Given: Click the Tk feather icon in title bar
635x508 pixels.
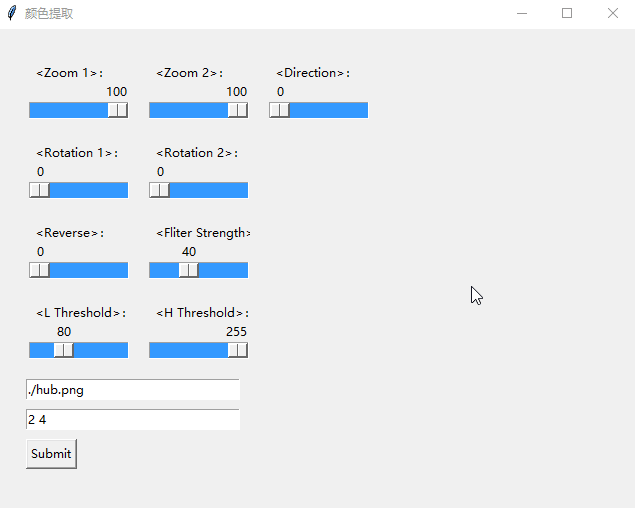Looking at the screenshot, I should (12, 14).
